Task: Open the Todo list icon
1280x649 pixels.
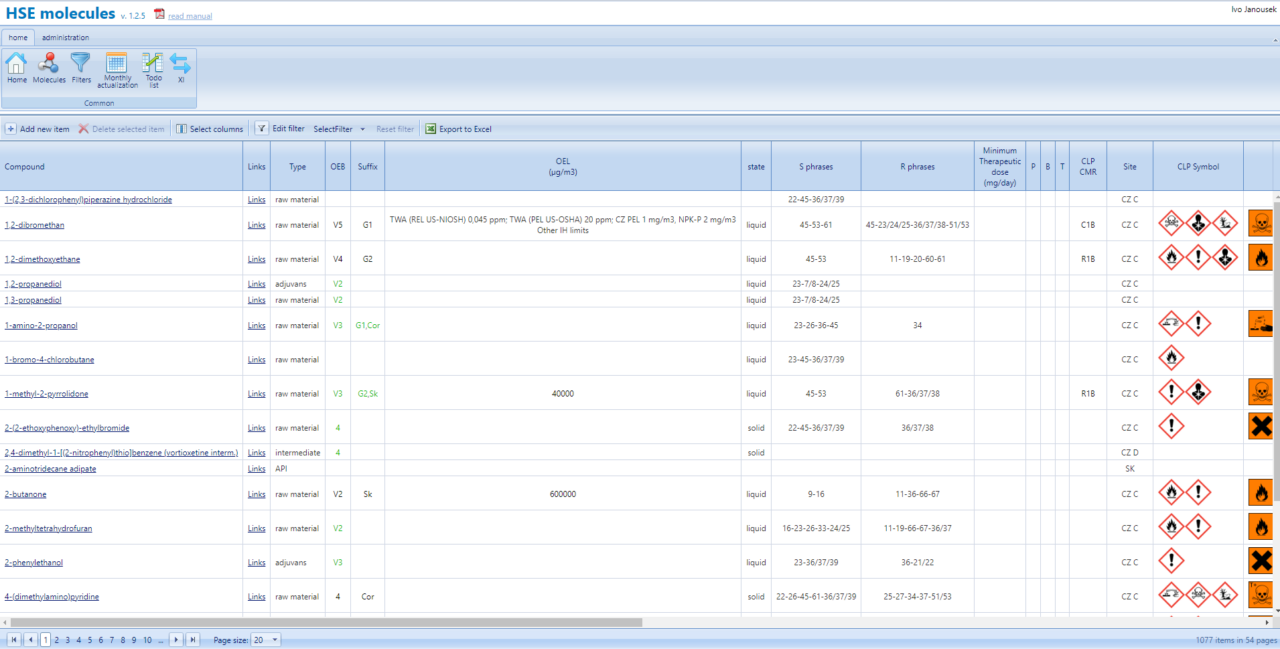Action: [153, 69]
